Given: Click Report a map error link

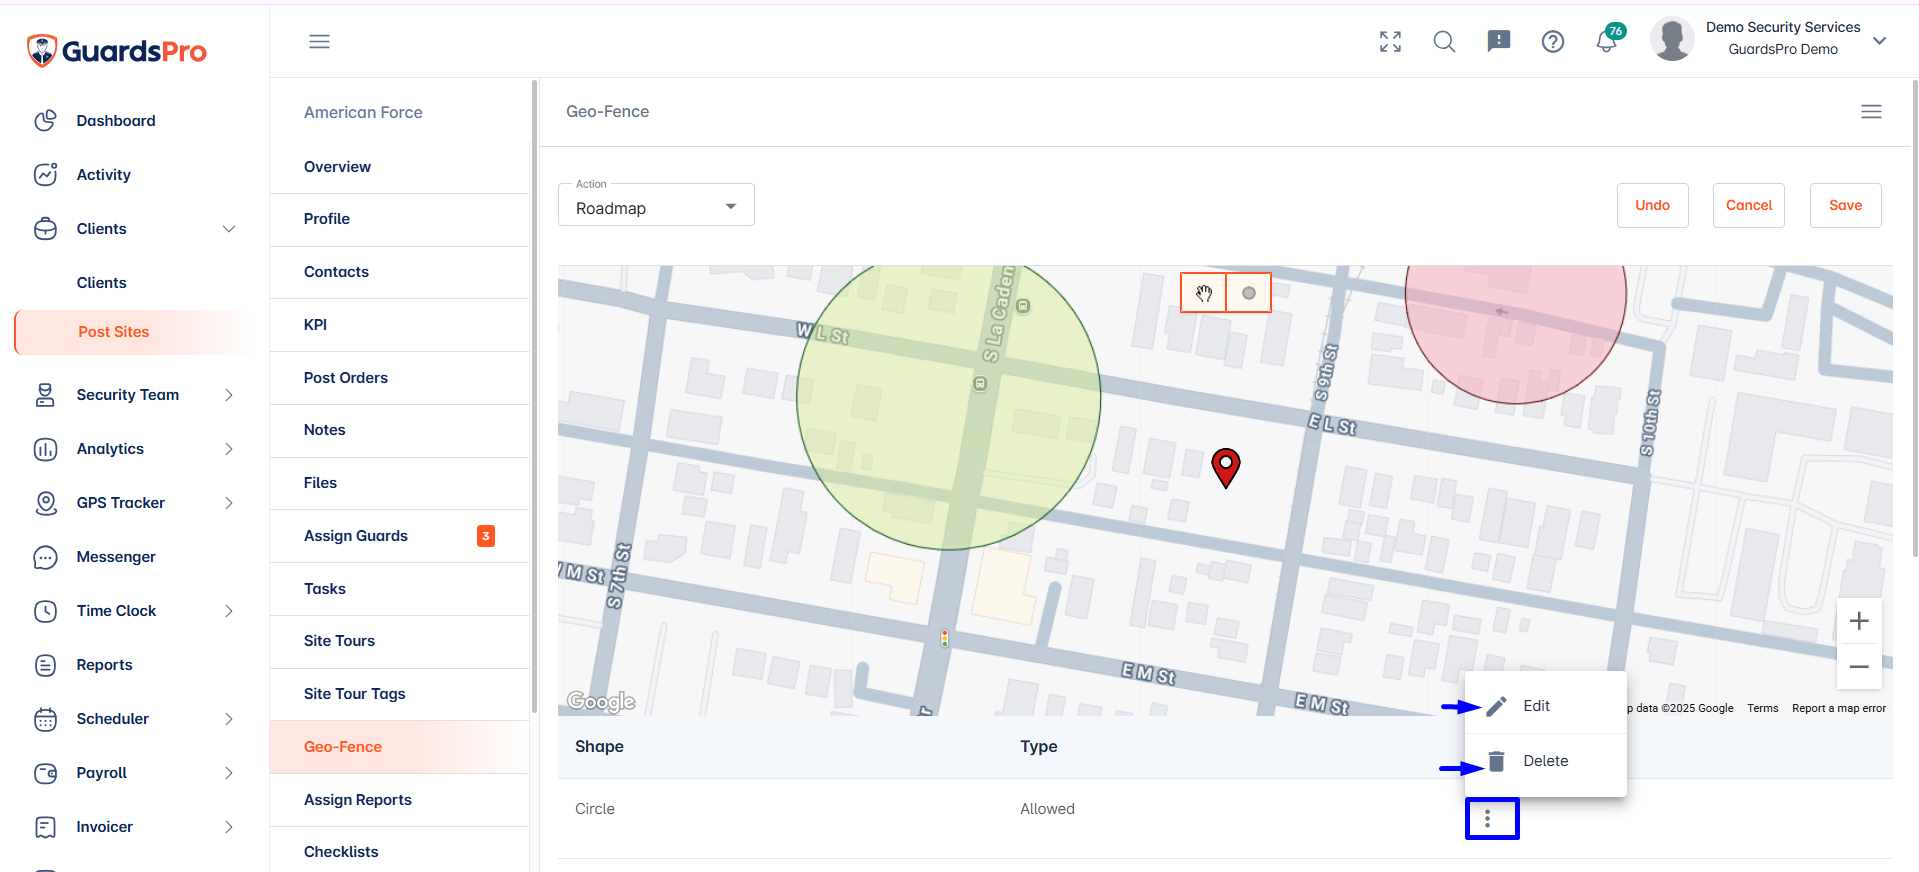Looking at the screenshot, I should [1838, 708].
